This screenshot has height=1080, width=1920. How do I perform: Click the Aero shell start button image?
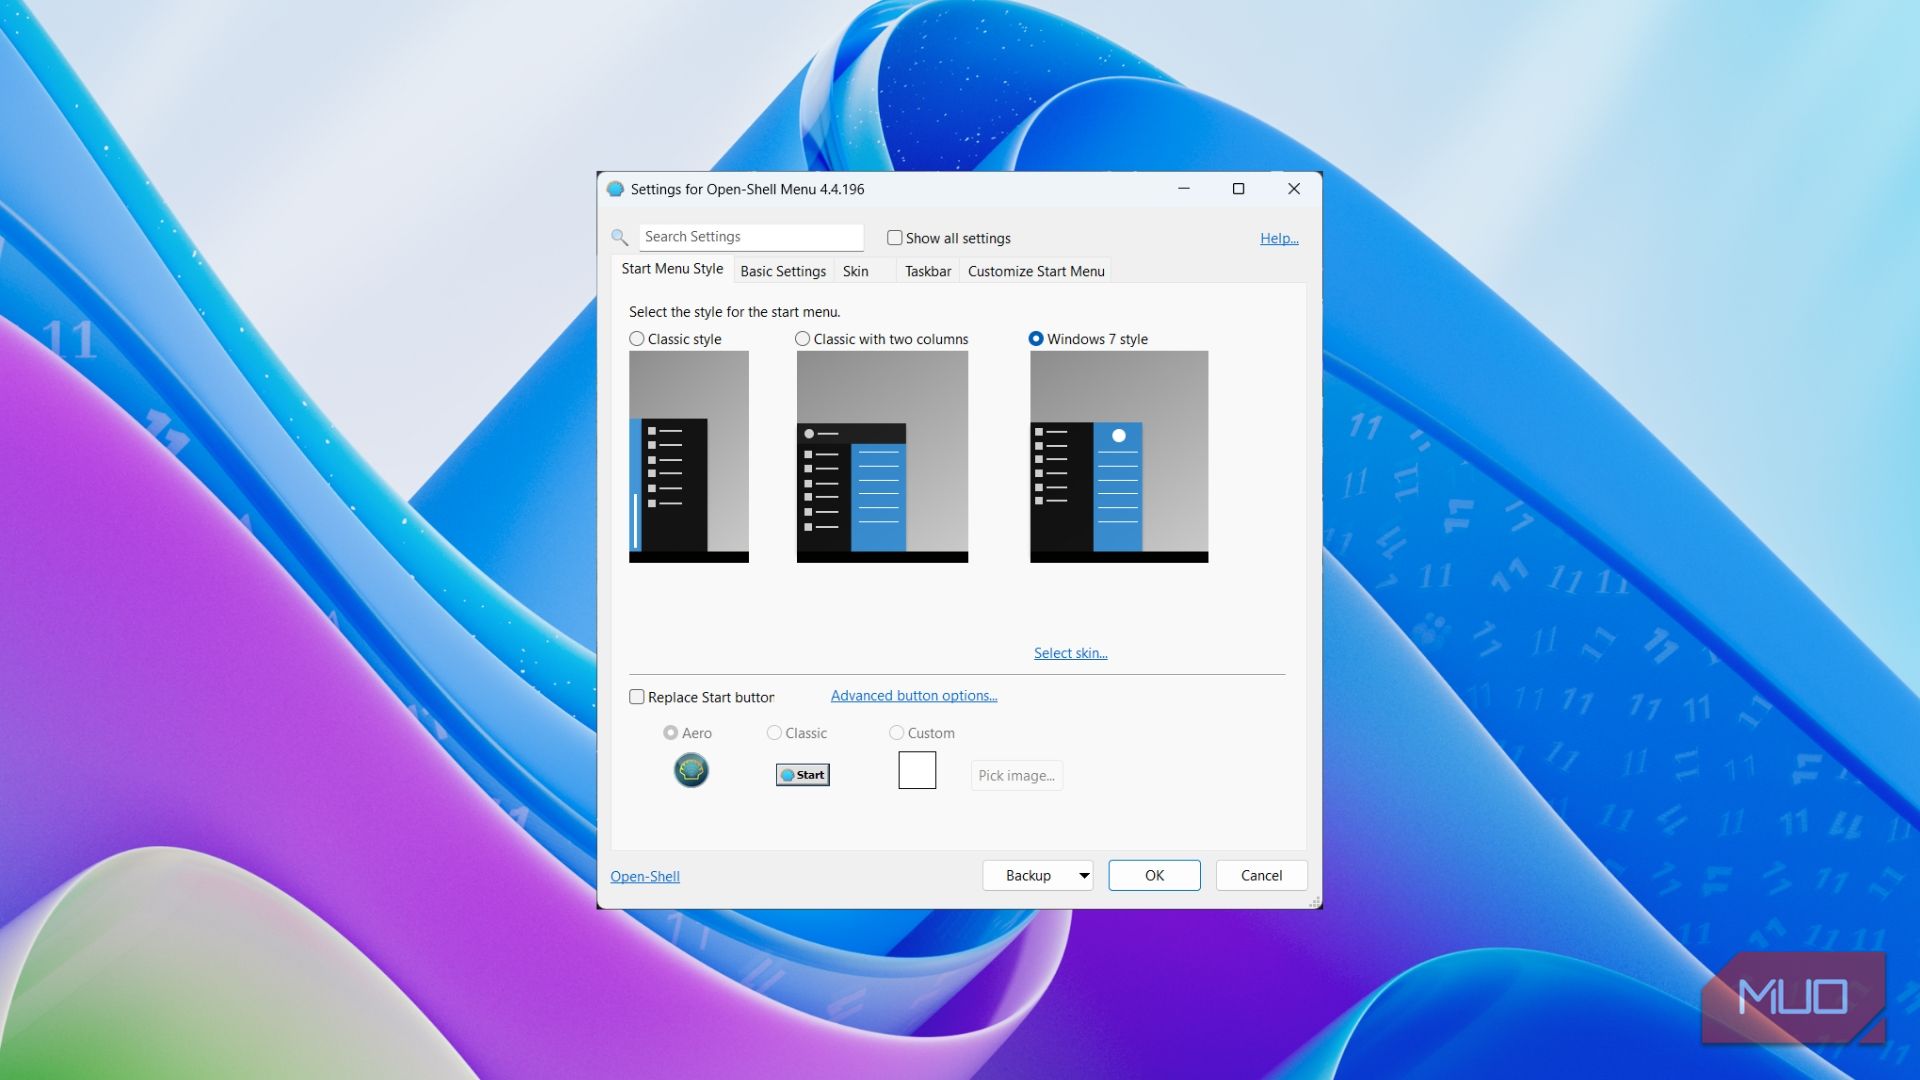691,770
